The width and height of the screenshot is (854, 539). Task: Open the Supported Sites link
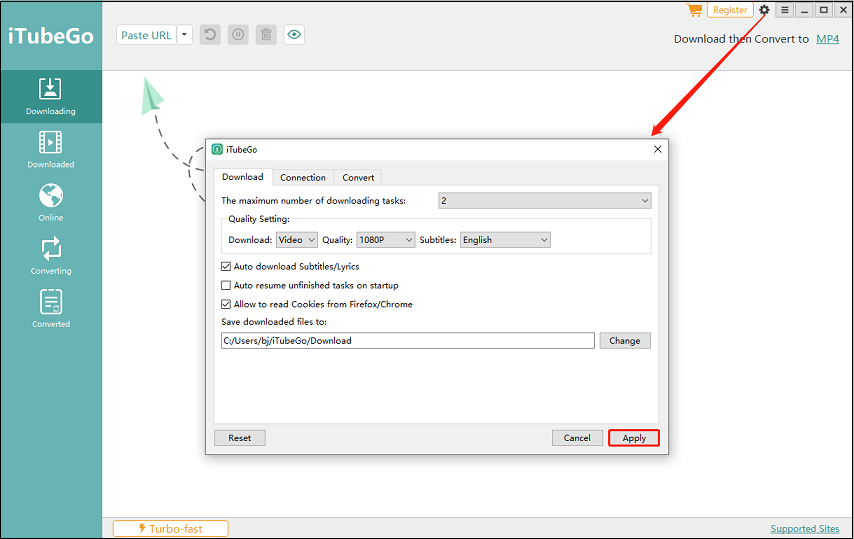click(804, 529)
